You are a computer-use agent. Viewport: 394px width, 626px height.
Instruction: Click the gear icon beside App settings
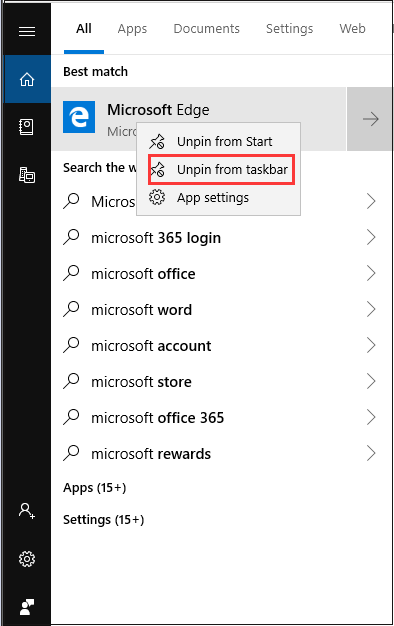(157, 197)
